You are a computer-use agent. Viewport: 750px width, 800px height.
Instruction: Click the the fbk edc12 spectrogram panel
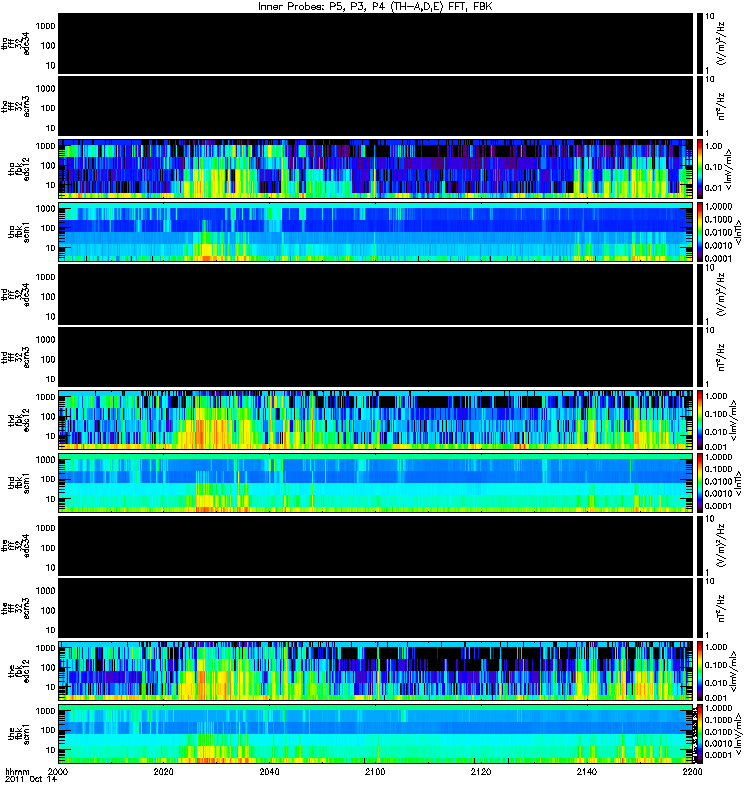(x=376, y=671)
